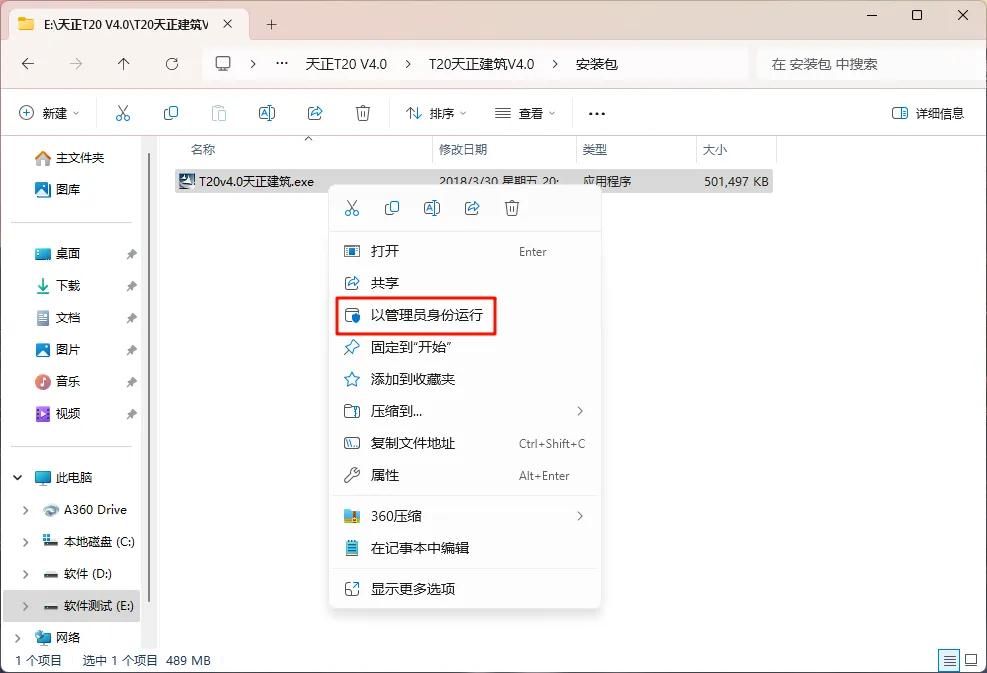
Task: Expand the 软件 (D:) node
Action: (x=25, y=574)
